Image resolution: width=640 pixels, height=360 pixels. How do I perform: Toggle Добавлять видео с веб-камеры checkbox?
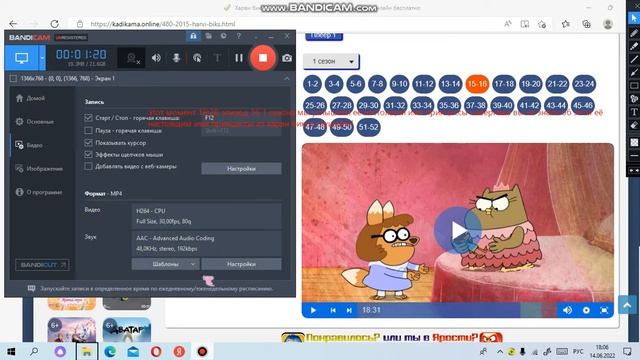click(x=88, y=167)
